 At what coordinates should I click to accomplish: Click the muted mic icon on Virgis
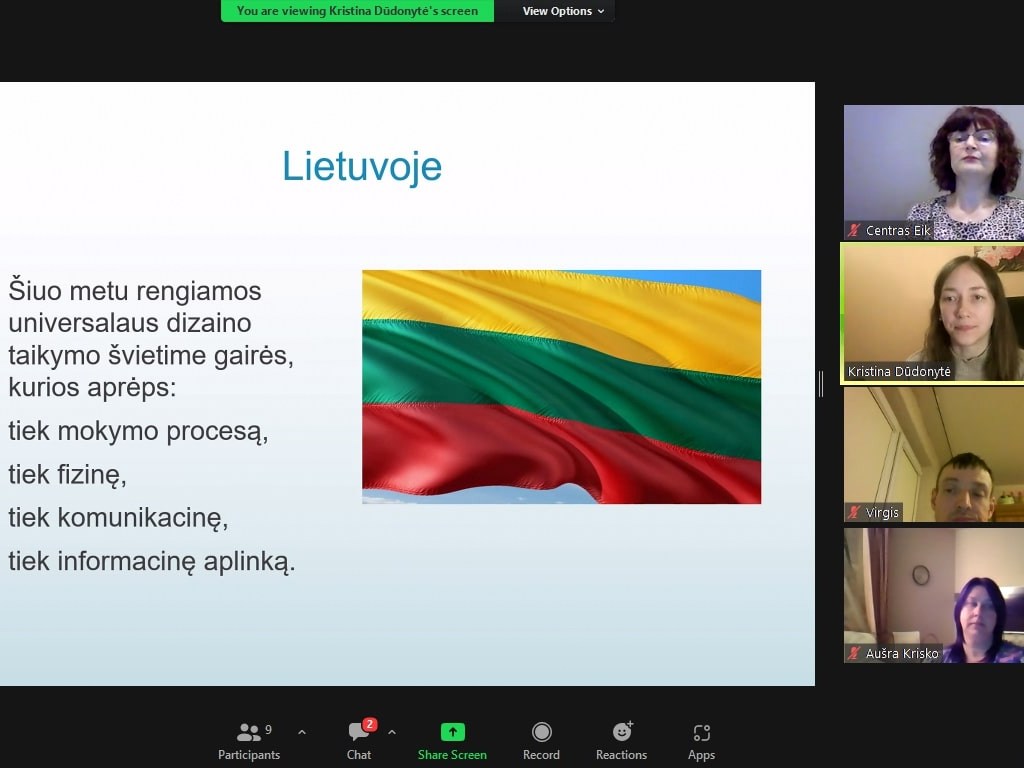pyautogui.click(x=854, y=512)
